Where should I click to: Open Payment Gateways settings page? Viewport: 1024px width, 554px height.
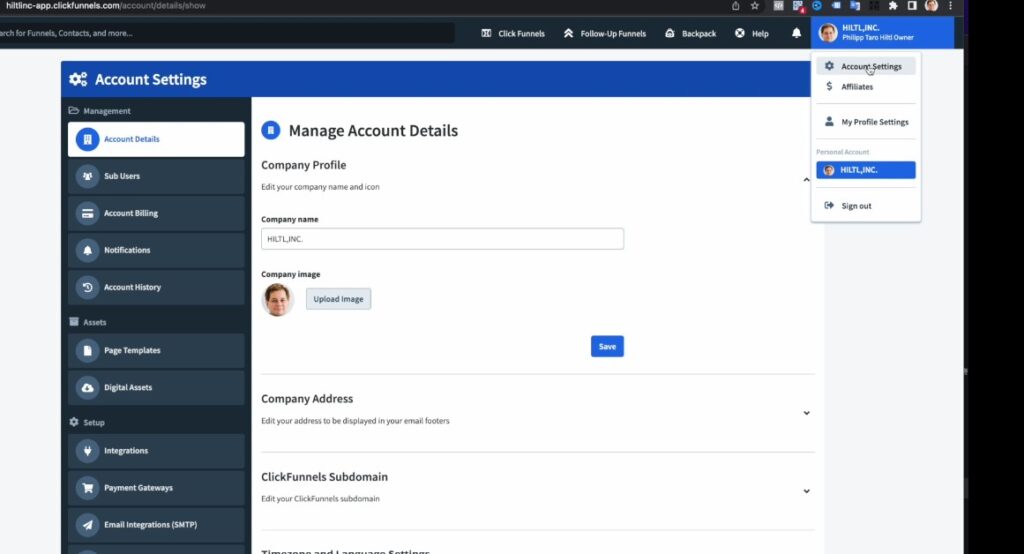(156, 488)
